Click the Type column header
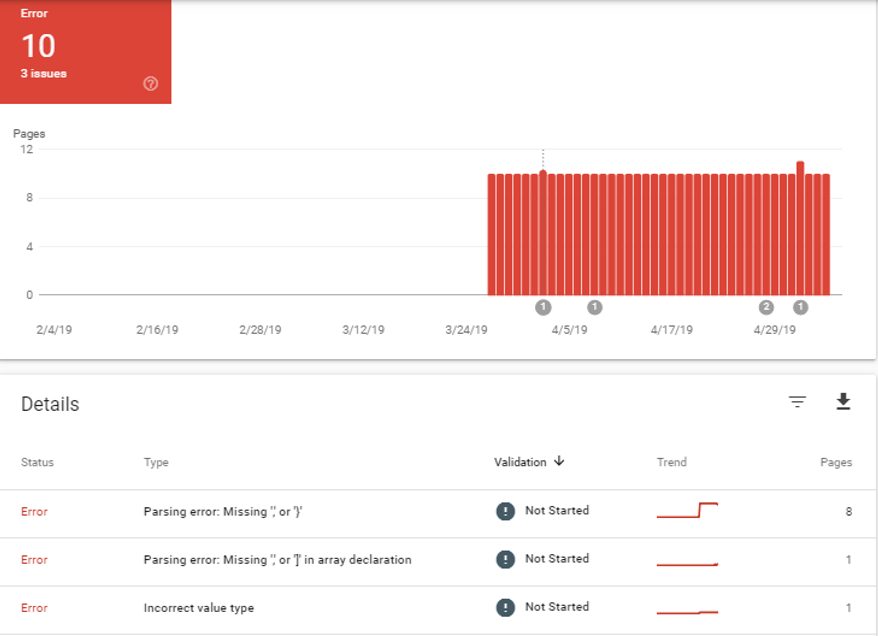The width and height of the screenshot is (878, 636). click(156, 462)
